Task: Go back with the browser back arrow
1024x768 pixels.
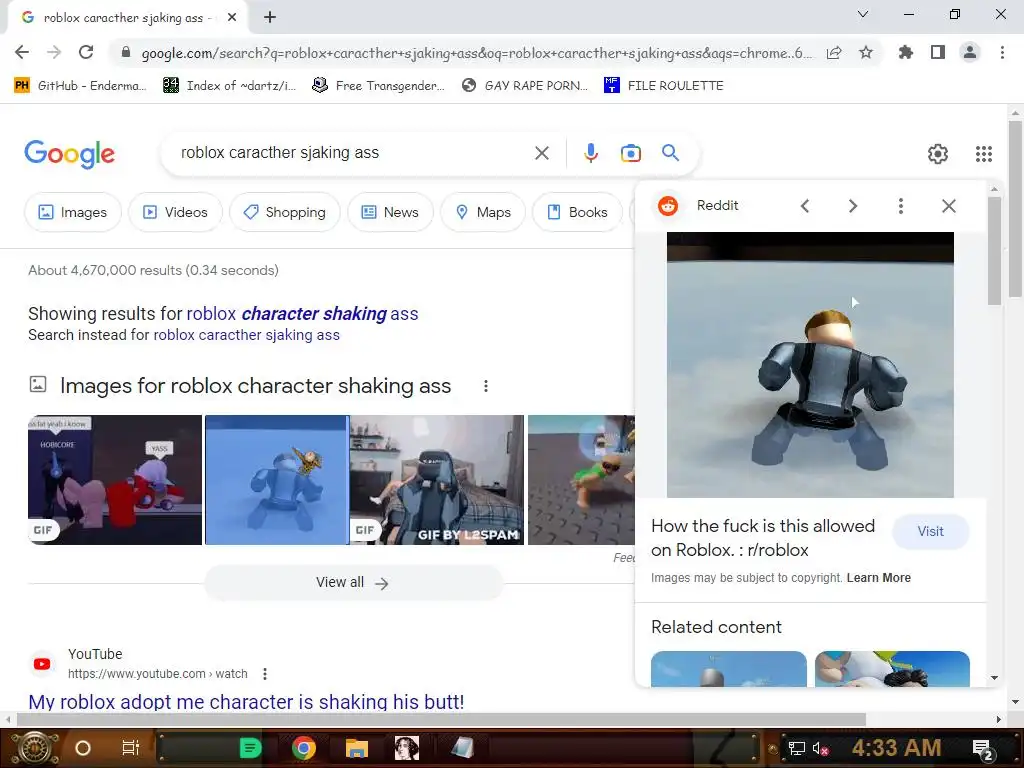Action: [22, 52]
